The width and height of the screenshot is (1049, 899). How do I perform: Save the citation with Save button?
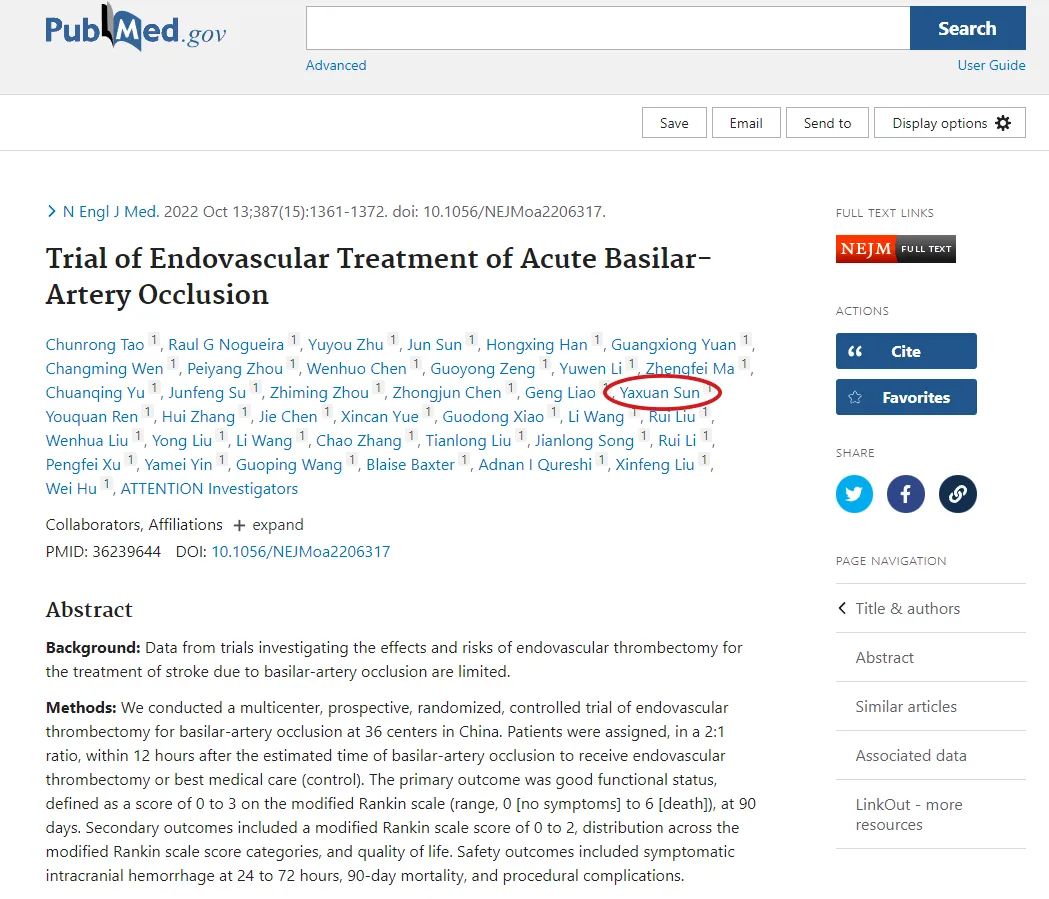[x=674, y=123]
